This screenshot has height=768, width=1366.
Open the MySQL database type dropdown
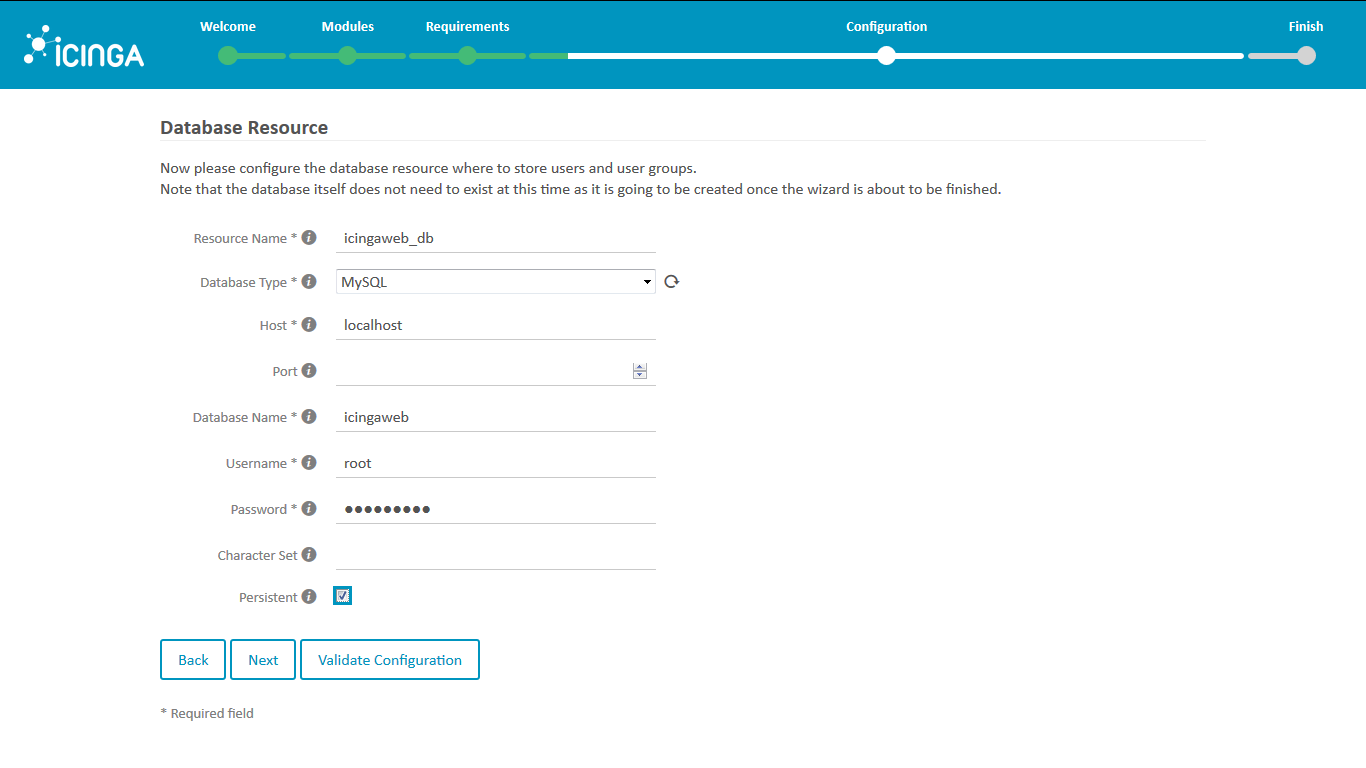(x=496, y=282)
